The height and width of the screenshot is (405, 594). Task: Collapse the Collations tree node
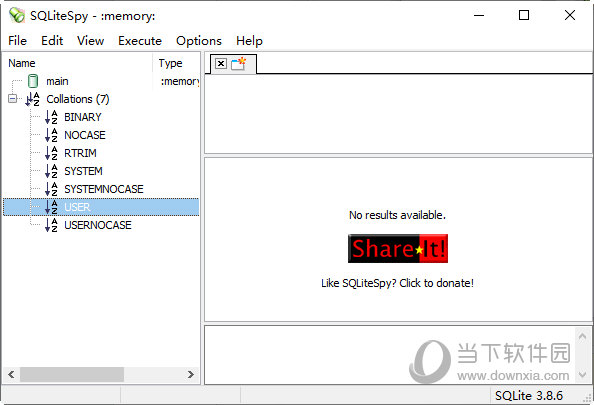pyautogui.click(x=13, y=99)
